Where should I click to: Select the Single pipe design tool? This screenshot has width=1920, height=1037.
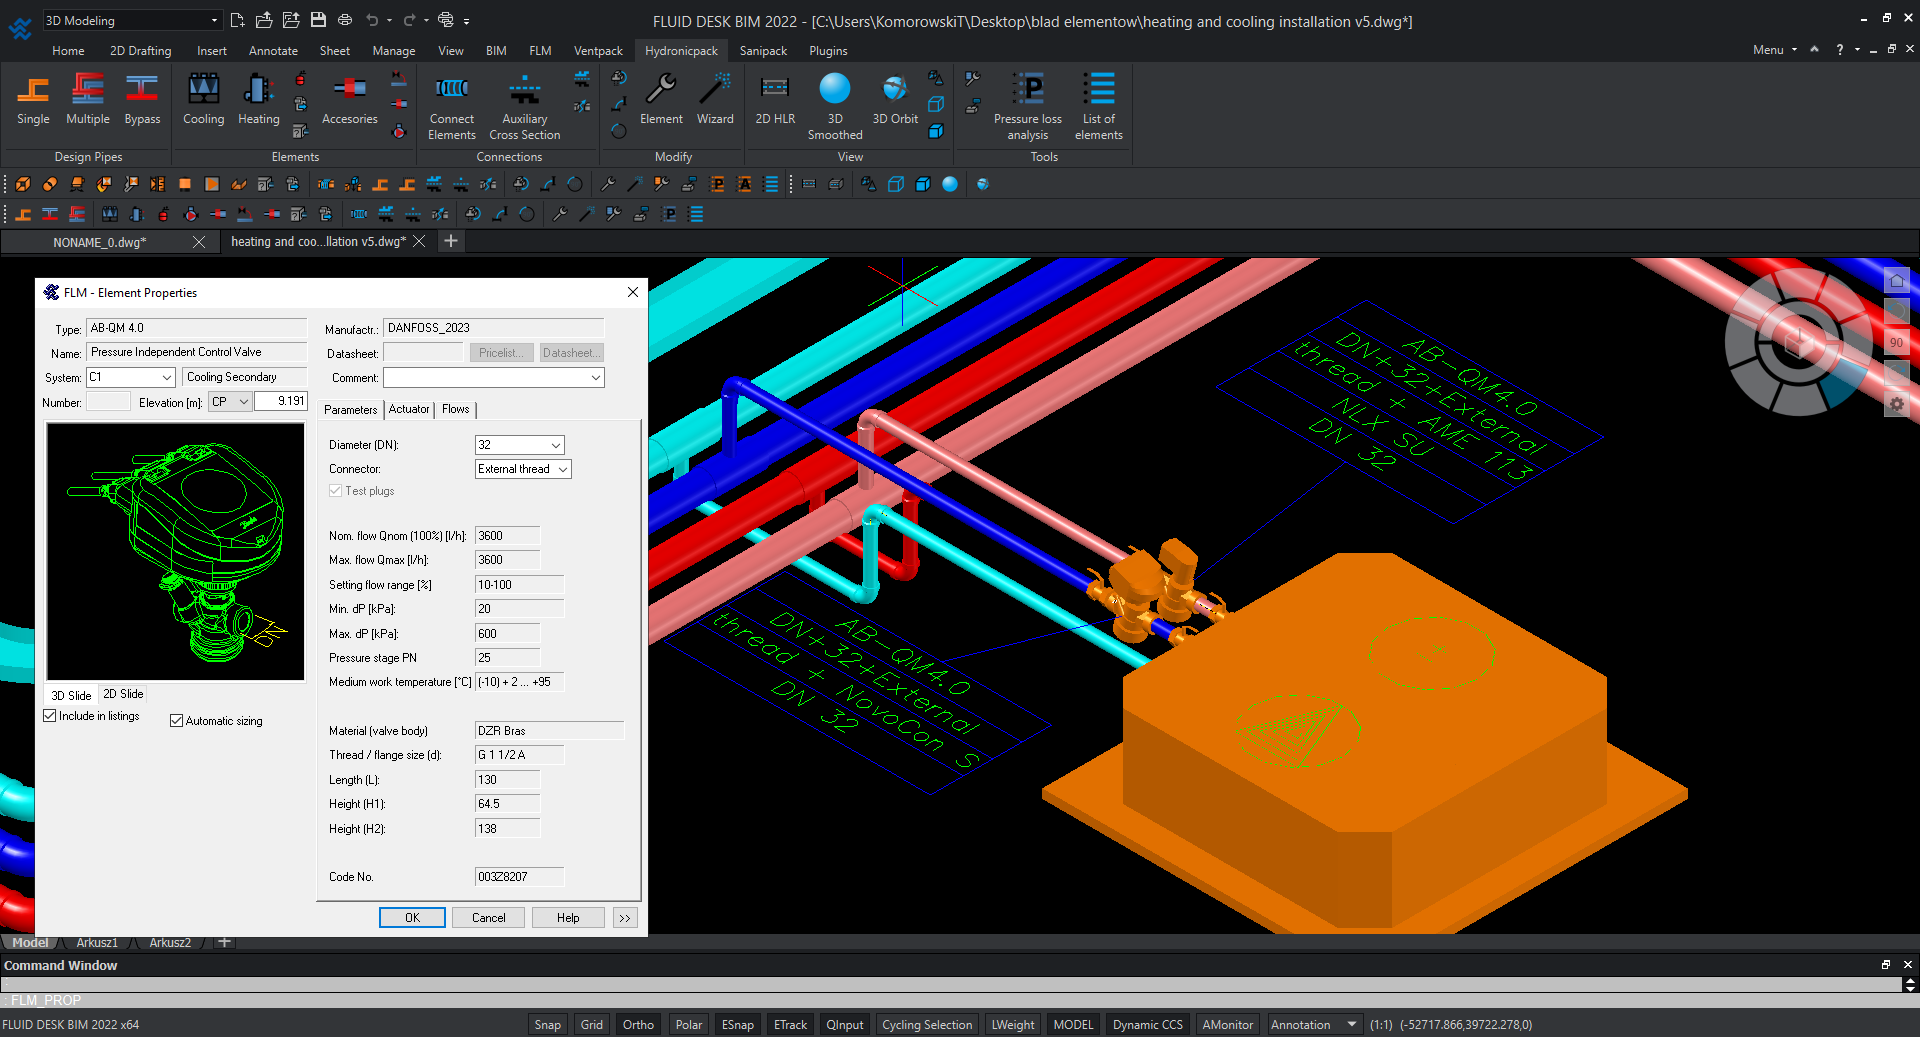coord(33,100)
